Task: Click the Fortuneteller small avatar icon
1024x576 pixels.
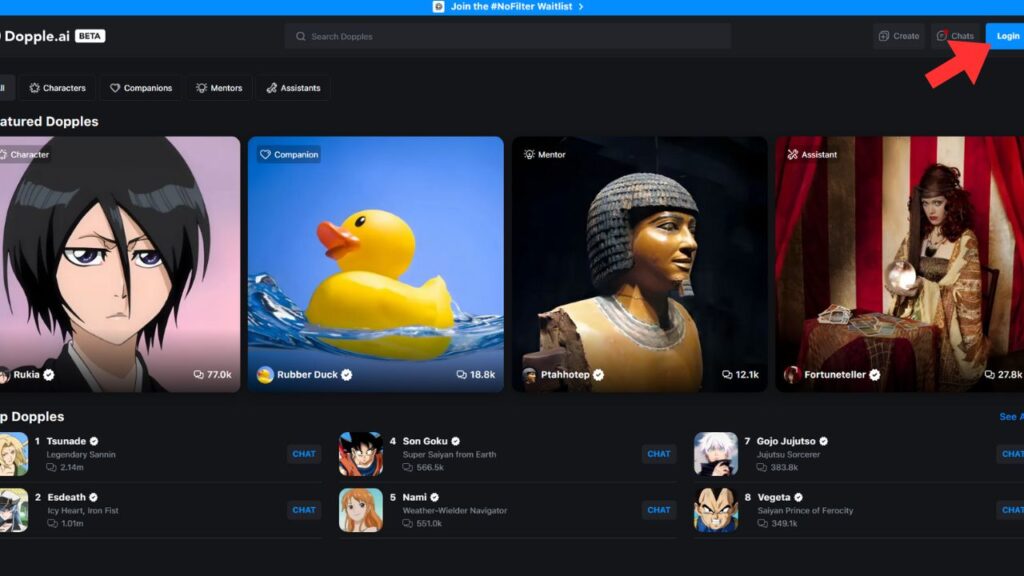Action: pyautogui.click(x=792, y=375)
